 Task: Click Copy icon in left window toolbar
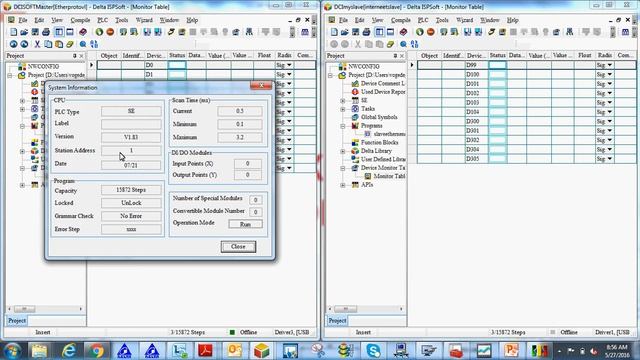(48, 44)
